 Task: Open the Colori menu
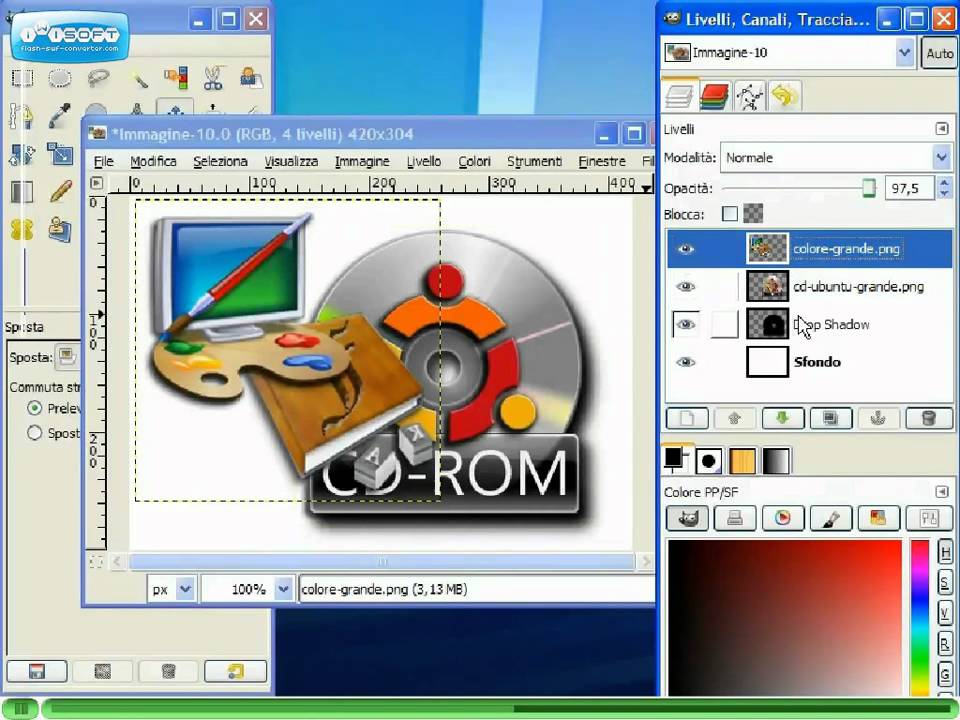click(x=474, y=162)
